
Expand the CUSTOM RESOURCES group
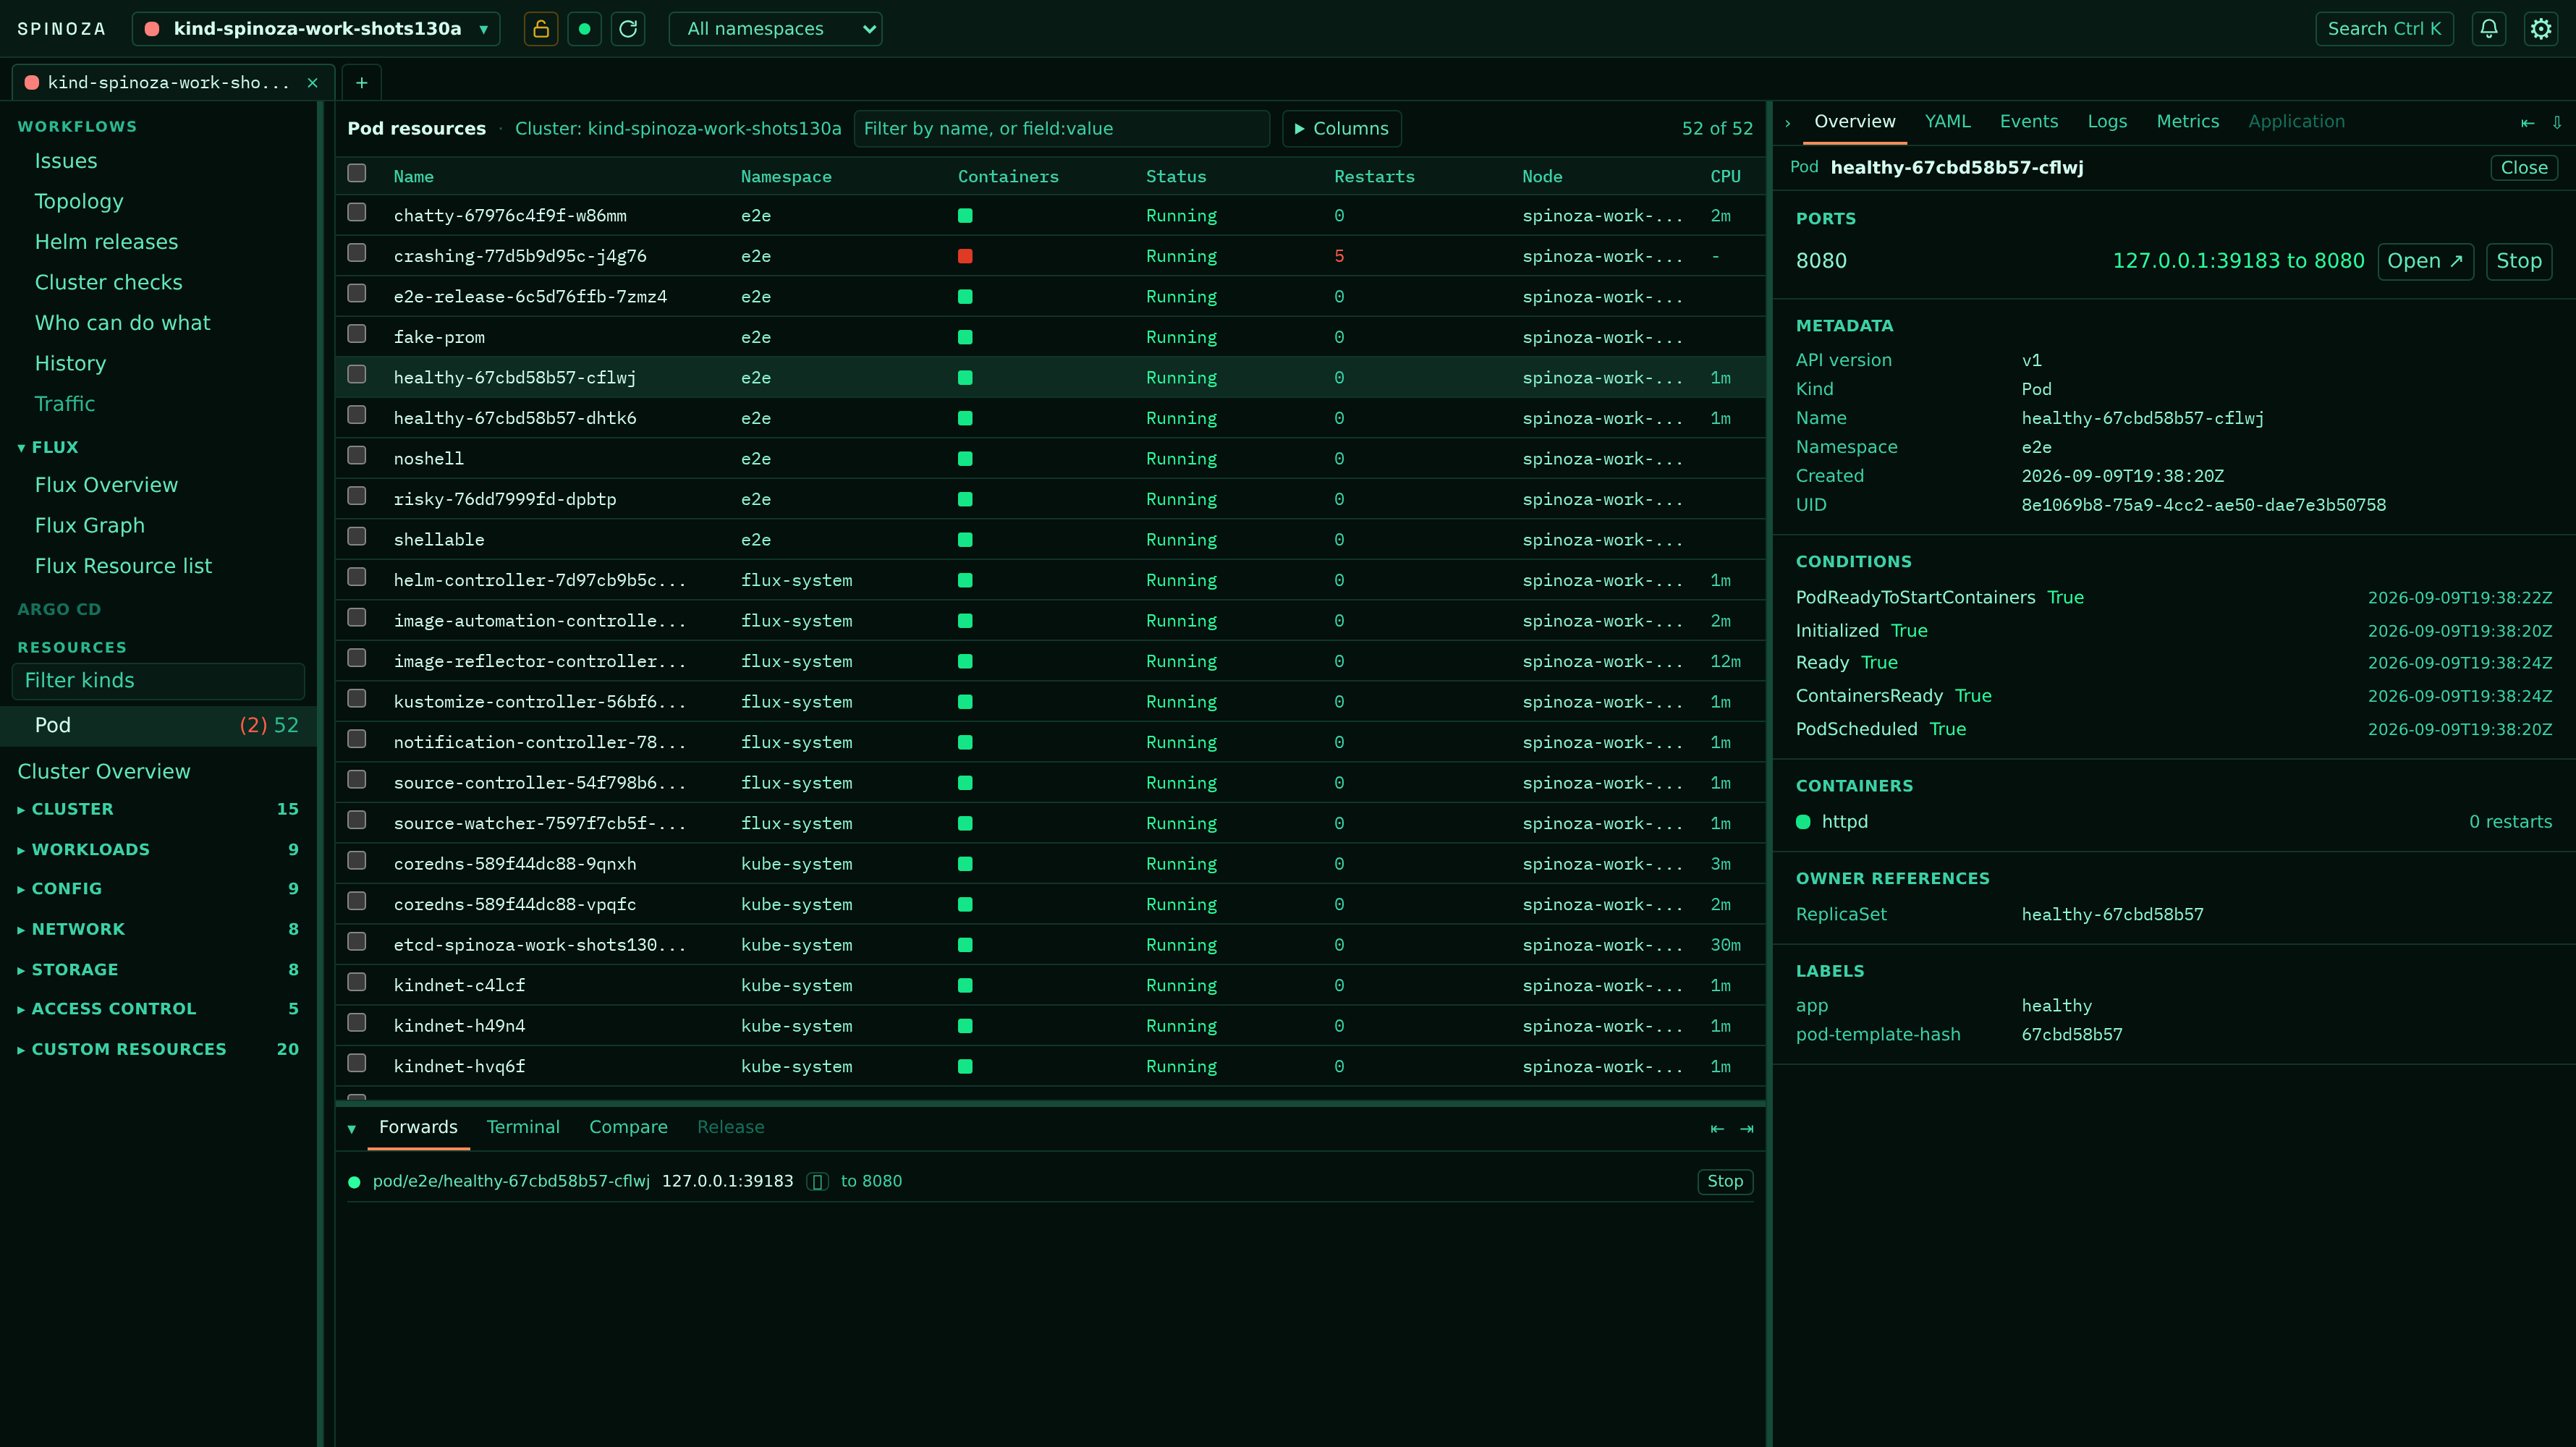158,1049
